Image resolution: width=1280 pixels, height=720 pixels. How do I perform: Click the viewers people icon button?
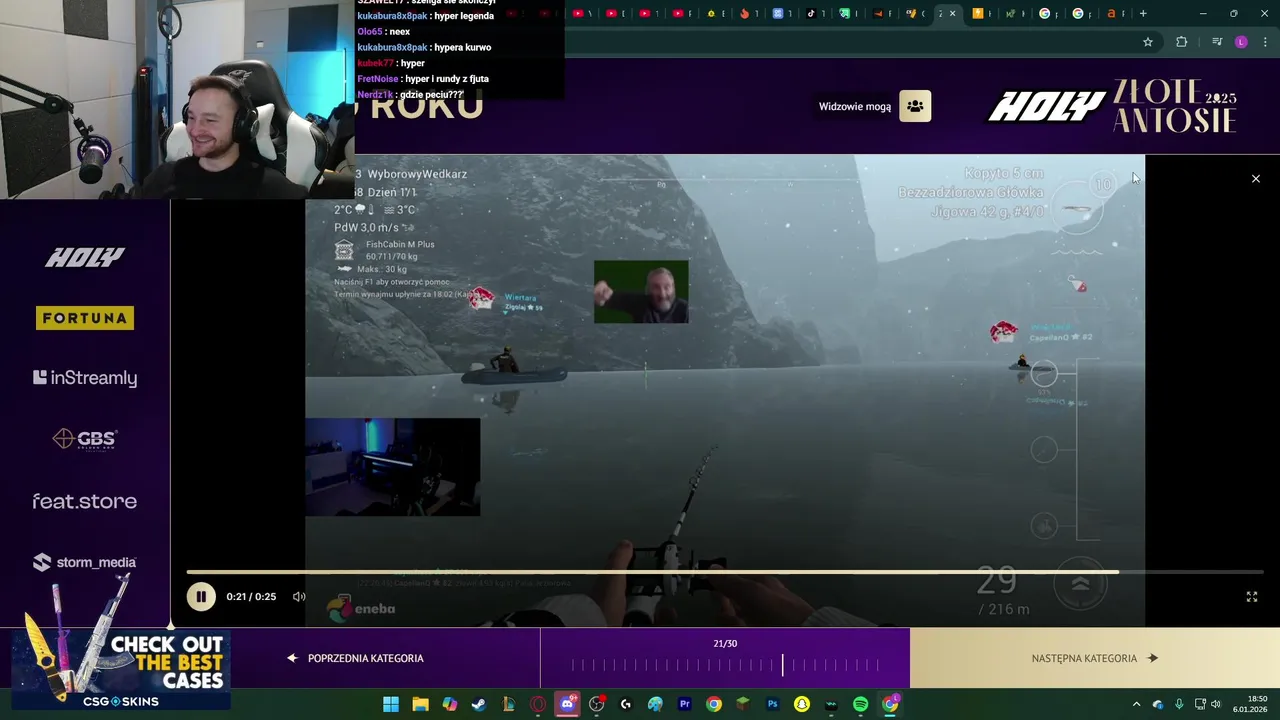coord(915,106)
